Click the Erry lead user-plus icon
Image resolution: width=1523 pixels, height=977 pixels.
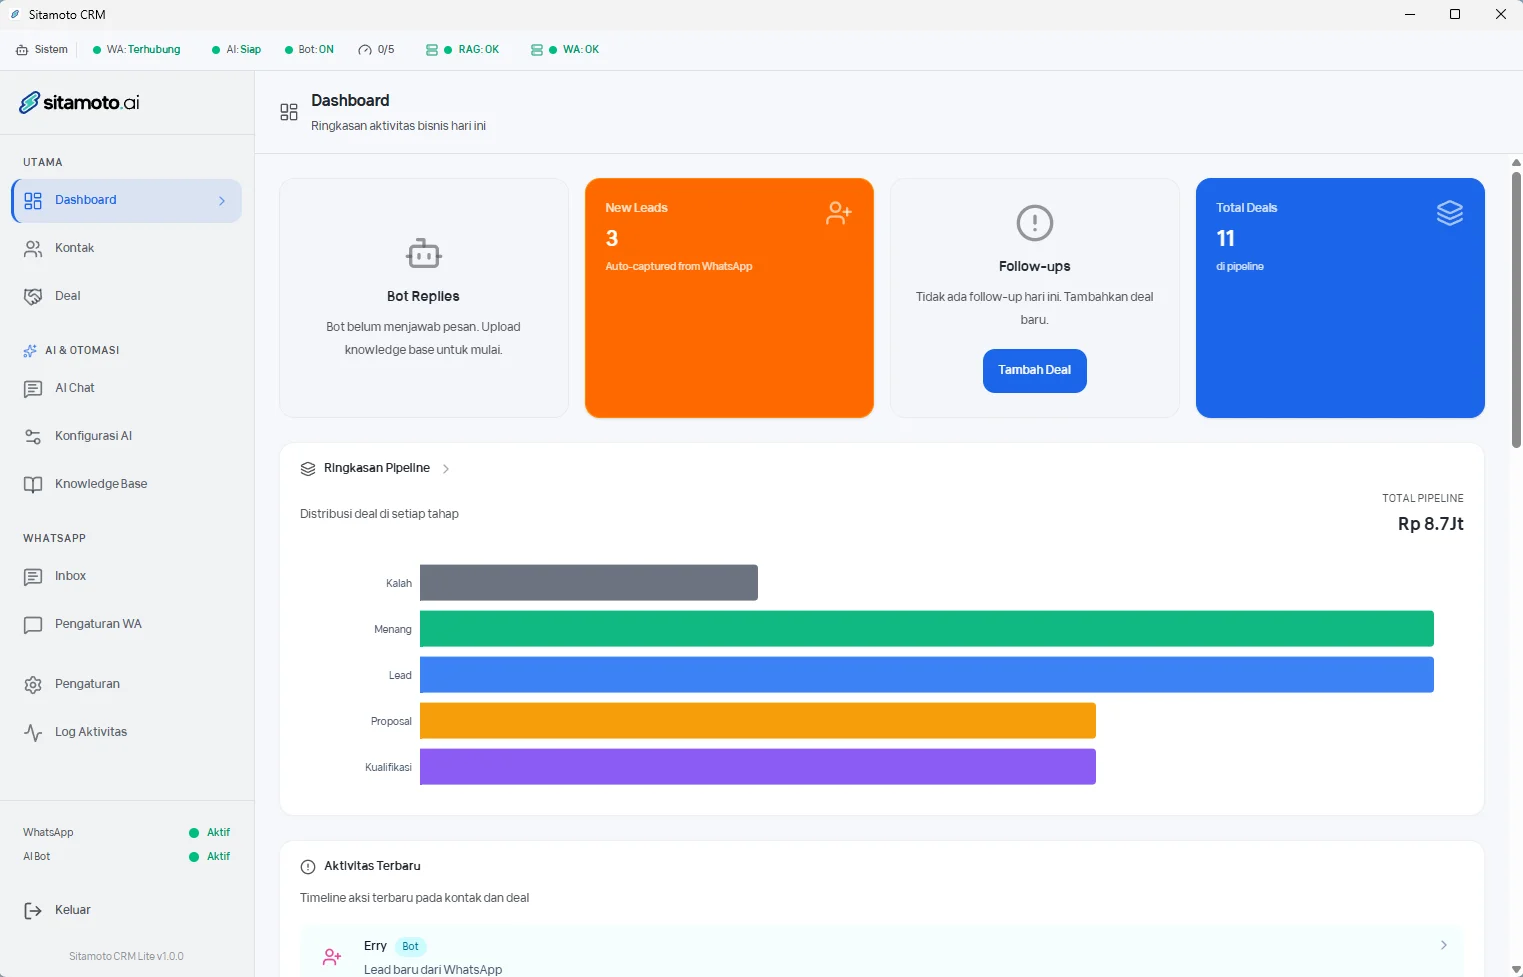pyautogui.click(x=332, y=957)
